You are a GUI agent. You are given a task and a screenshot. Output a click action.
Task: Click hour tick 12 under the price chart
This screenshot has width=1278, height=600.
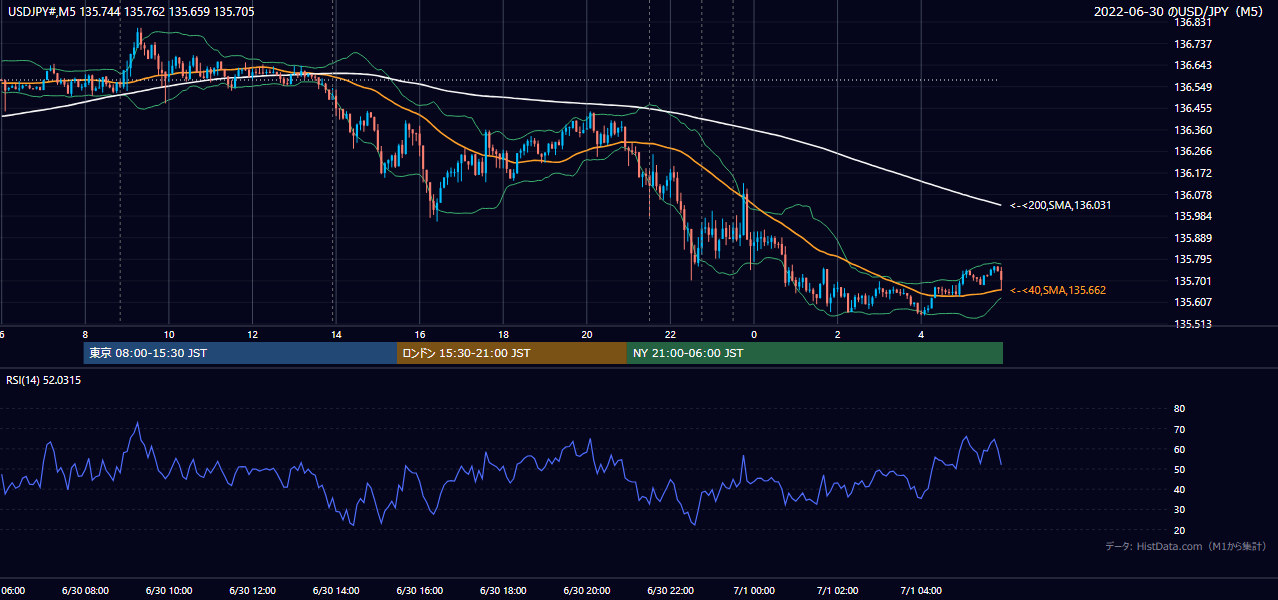coord(252,334)
